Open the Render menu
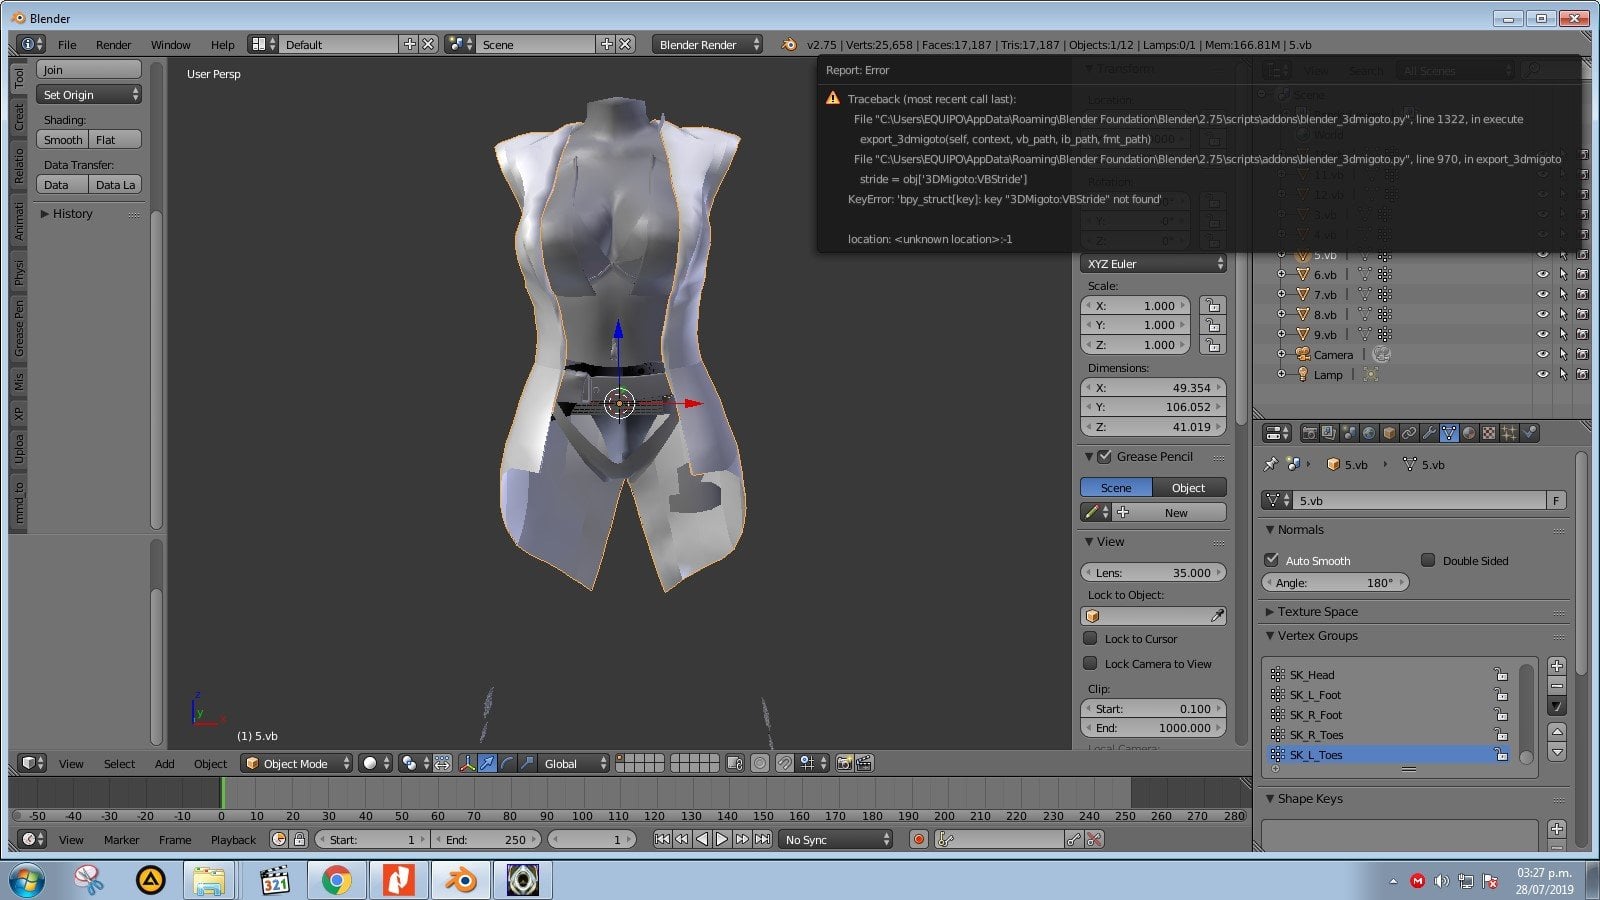 tap(113, 44)
